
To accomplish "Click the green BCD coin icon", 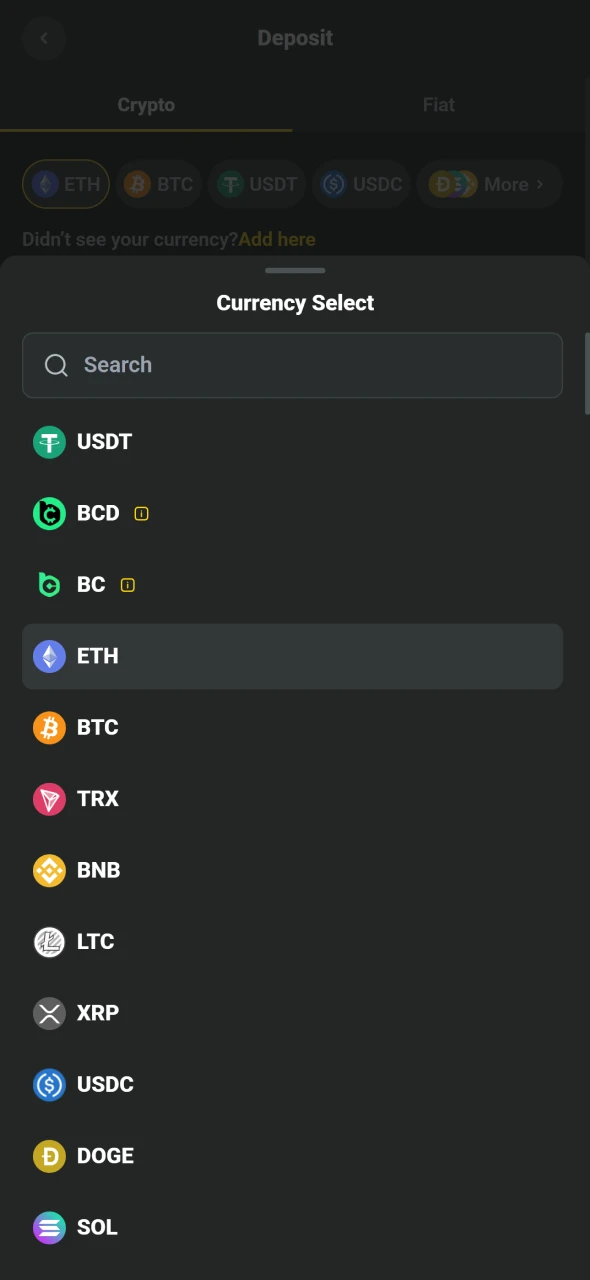I will coord(49,513).
